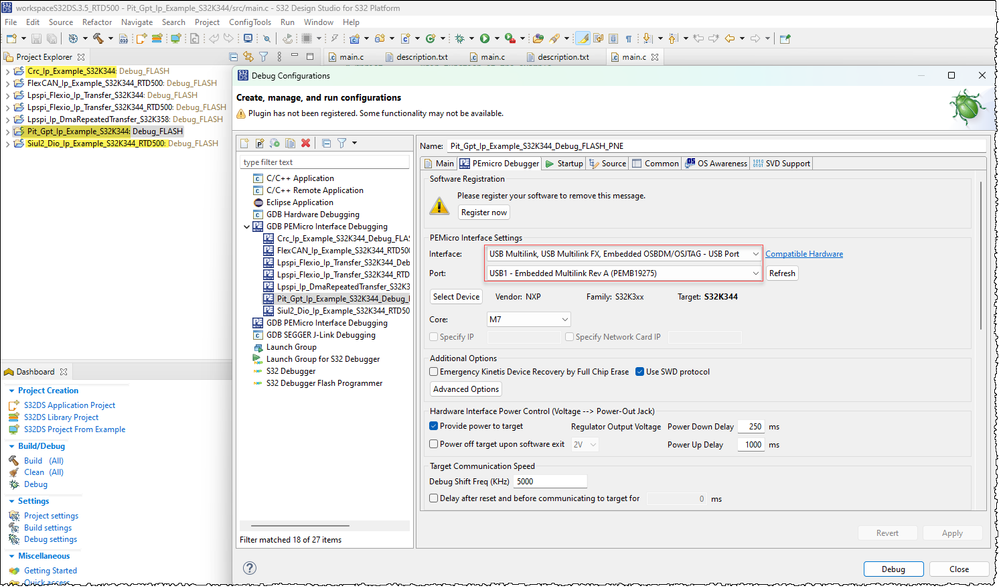
Task: Launch the Run icon on the main toolbar
Action: point(483,40)
